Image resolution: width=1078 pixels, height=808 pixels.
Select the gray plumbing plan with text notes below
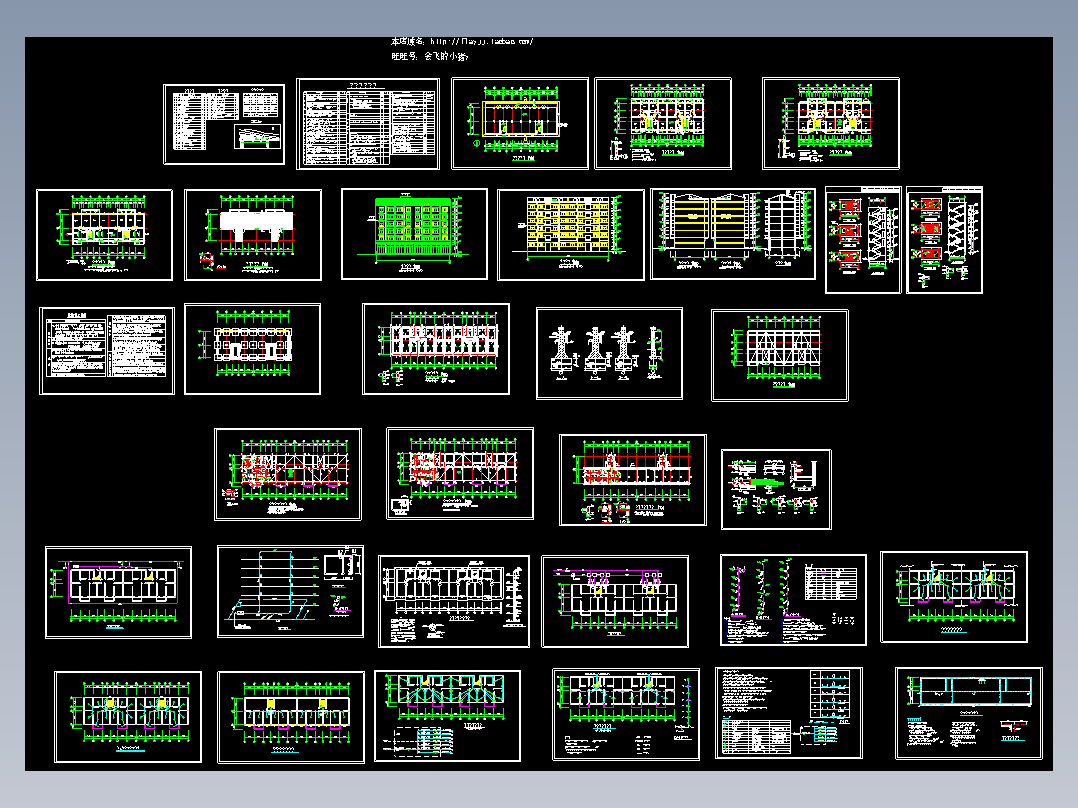(x=454, y=602)
